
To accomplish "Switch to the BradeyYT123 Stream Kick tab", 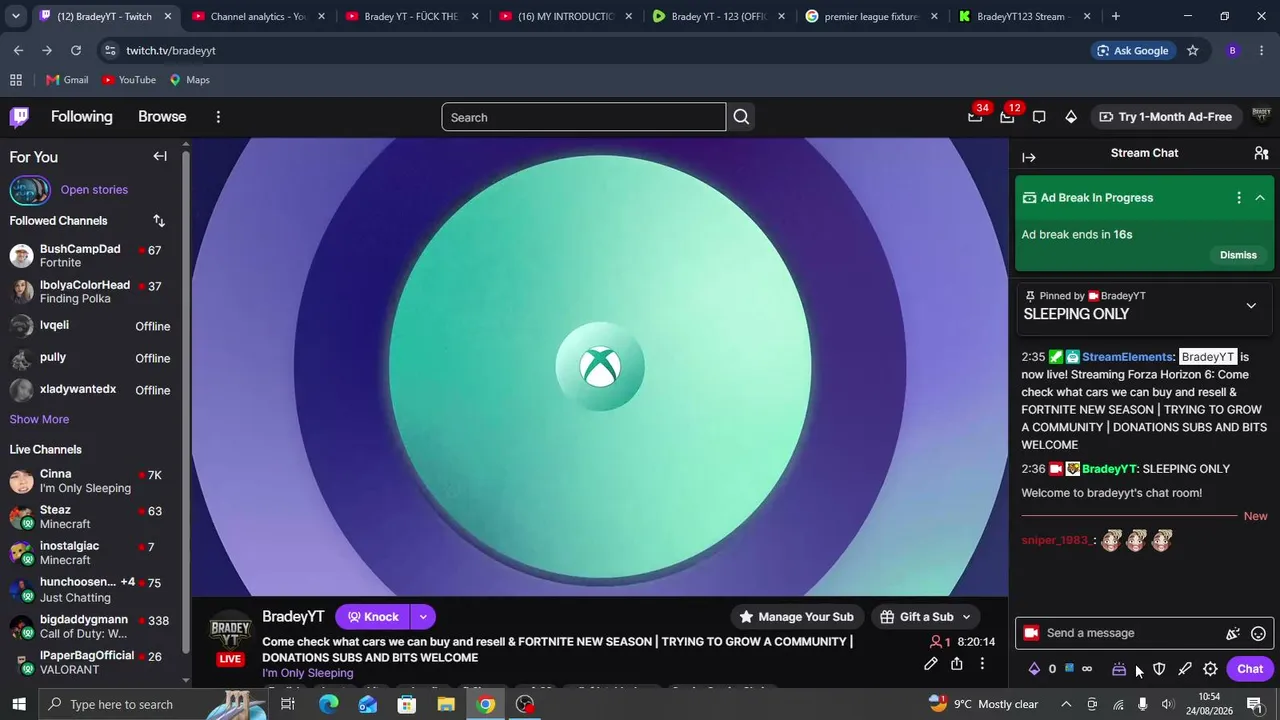I will point(1025,16).
